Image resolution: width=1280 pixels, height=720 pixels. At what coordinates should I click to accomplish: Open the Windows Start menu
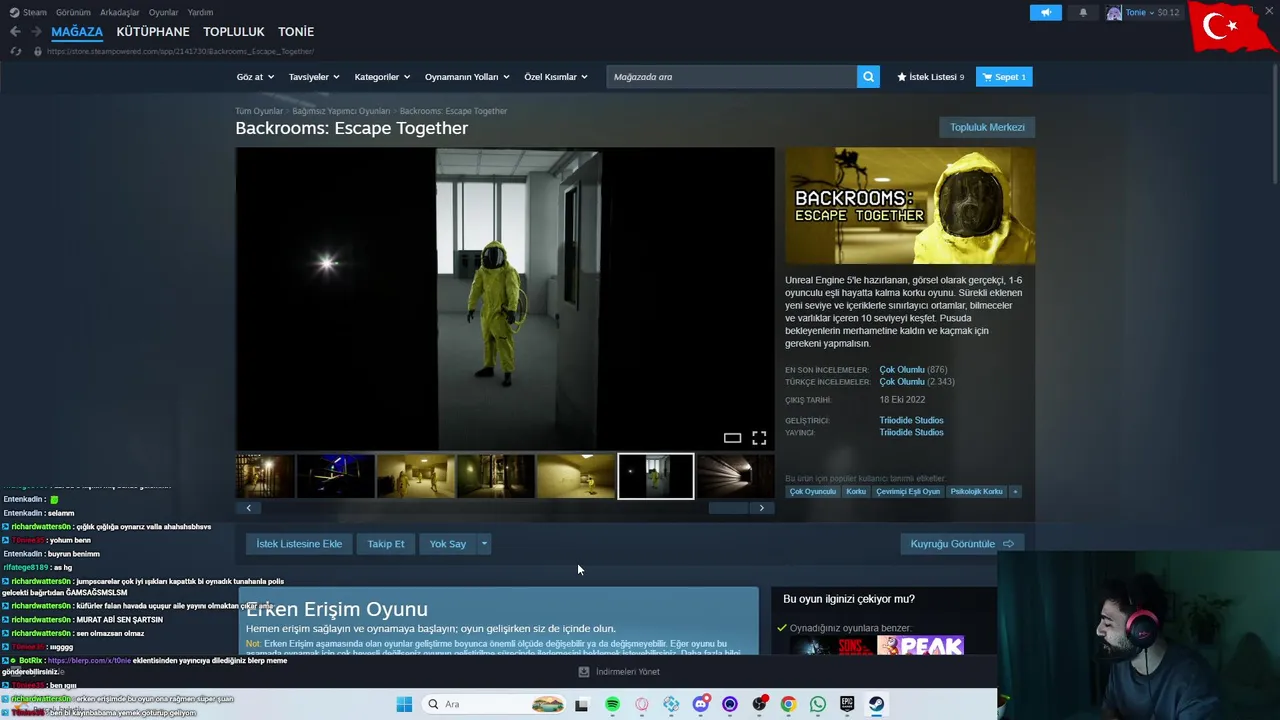(404, 704)
